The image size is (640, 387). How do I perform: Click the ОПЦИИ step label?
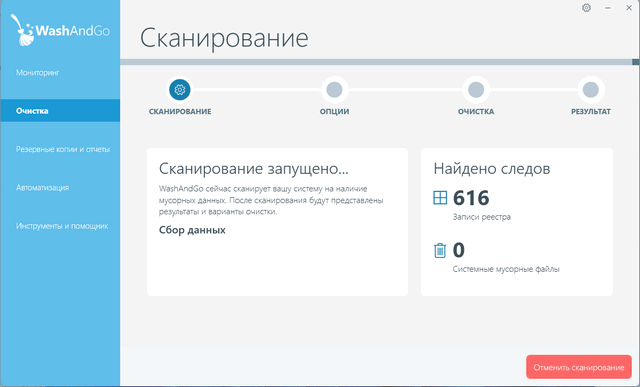pyautogui.click(x=334, y=111)
